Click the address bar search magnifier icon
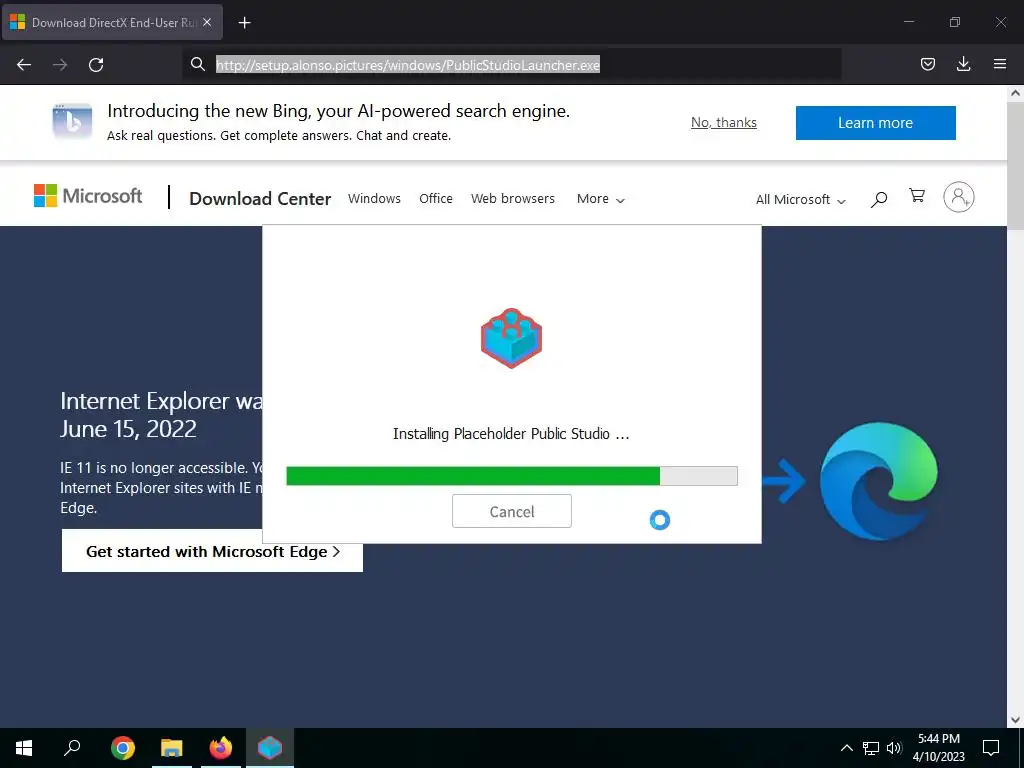Screen dimensions: 1024x768 pyautogui.click(x=197, y=64)
